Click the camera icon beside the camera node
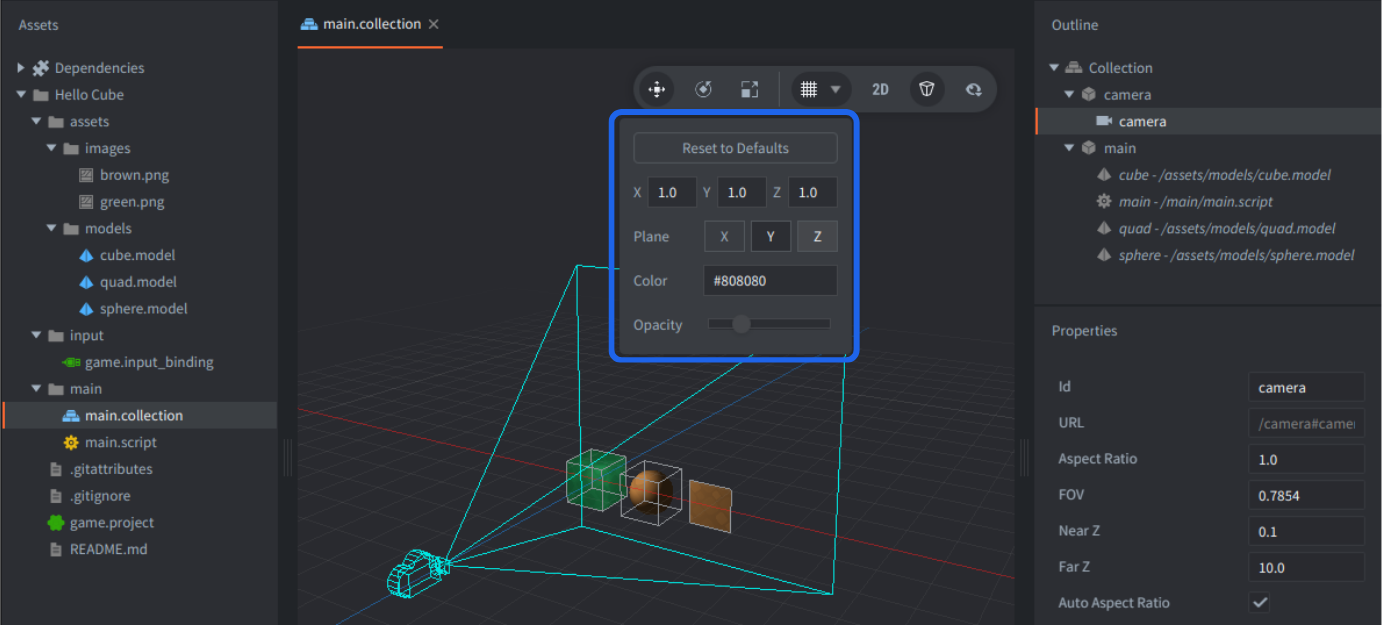 [1109, 121]
